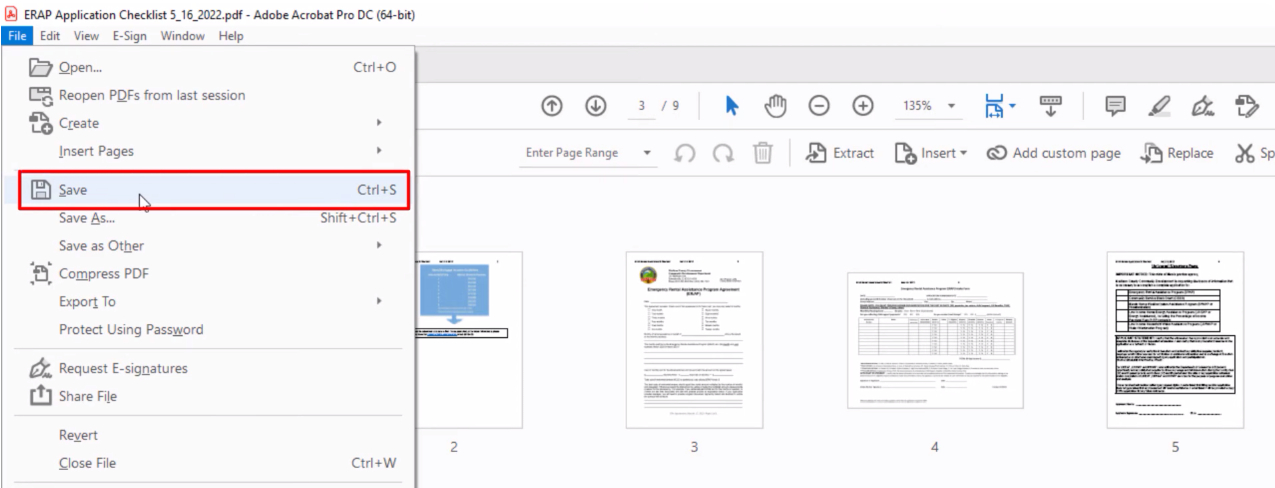
Task: Select page 5 thumbnail
Action: tap(1176, 339)
